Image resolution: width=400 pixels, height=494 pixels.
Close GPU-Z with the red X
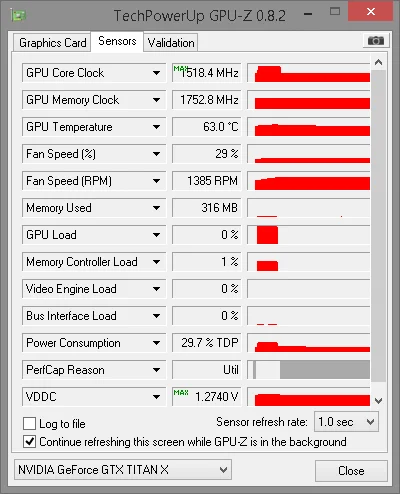tap(370, 12)
